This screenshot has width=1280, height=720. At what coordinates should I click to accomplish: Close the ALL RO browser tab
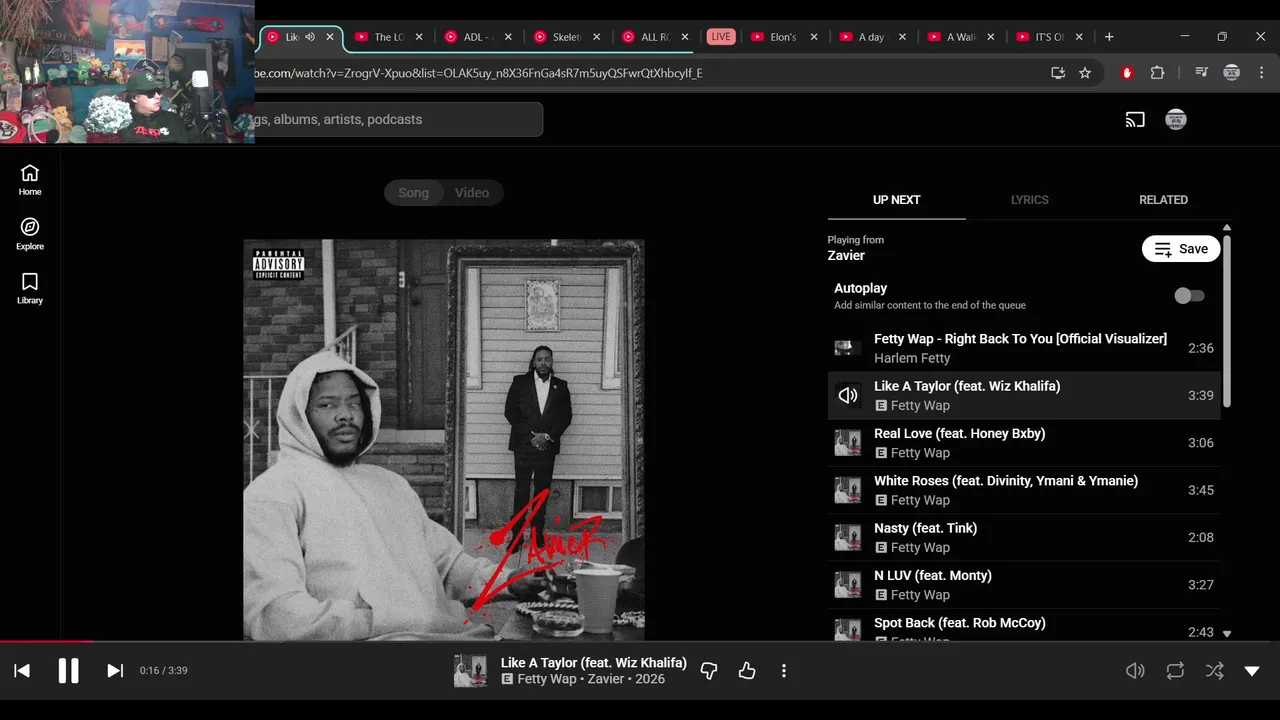685,37
